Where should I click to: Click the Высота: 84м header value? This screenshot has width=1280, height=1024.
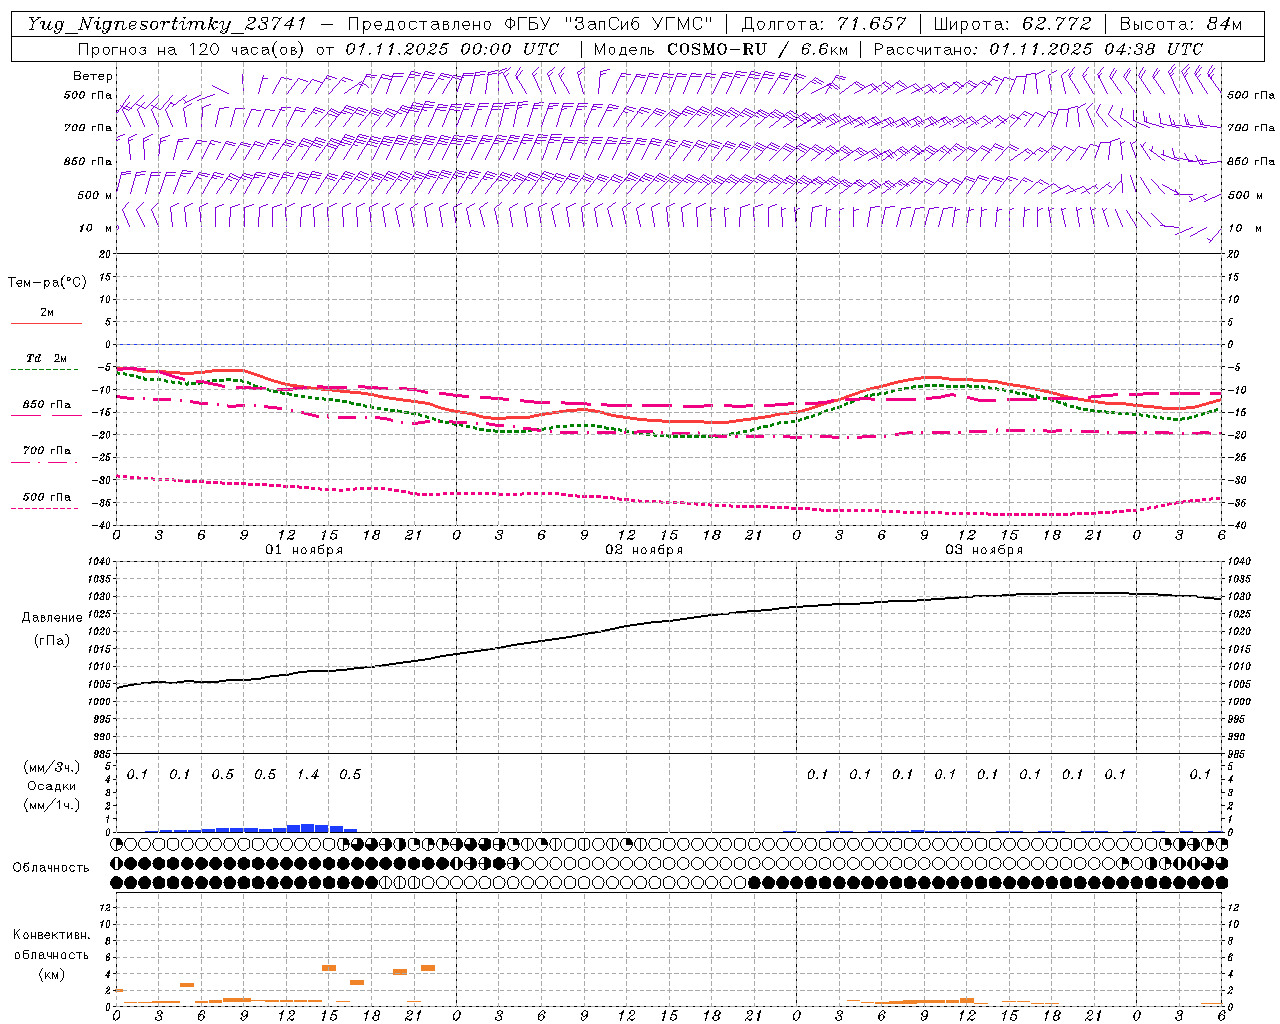tap(1181, 24)
